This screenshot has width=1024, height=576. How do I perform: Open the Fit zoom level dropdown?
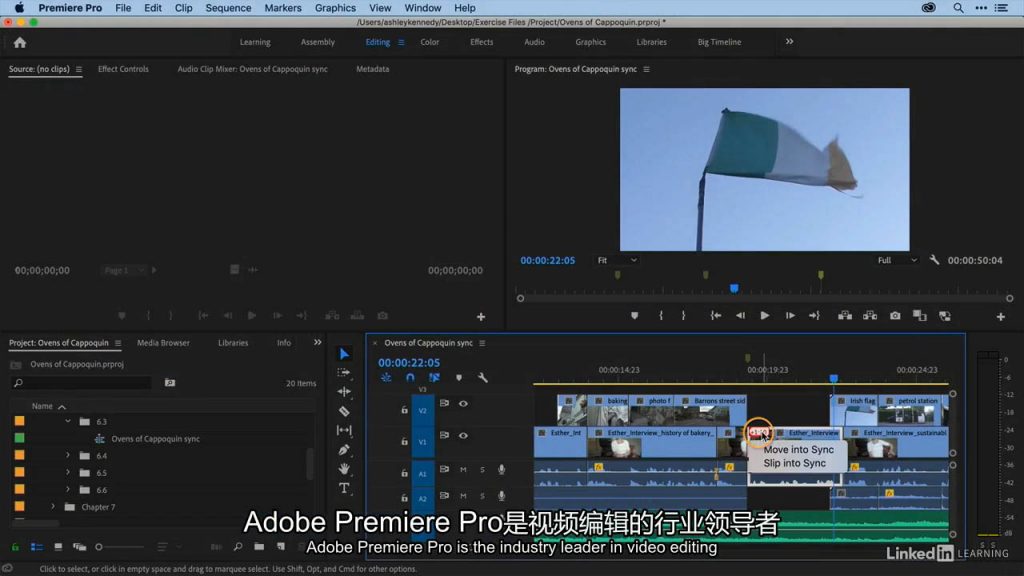616,260
